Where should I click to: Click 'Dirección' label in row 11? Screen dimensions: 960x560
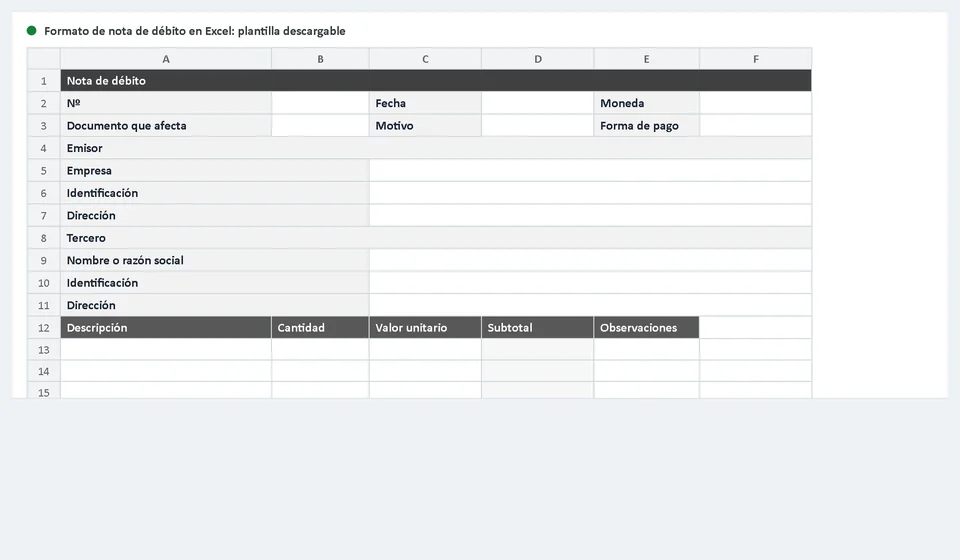tap(214, 305)
